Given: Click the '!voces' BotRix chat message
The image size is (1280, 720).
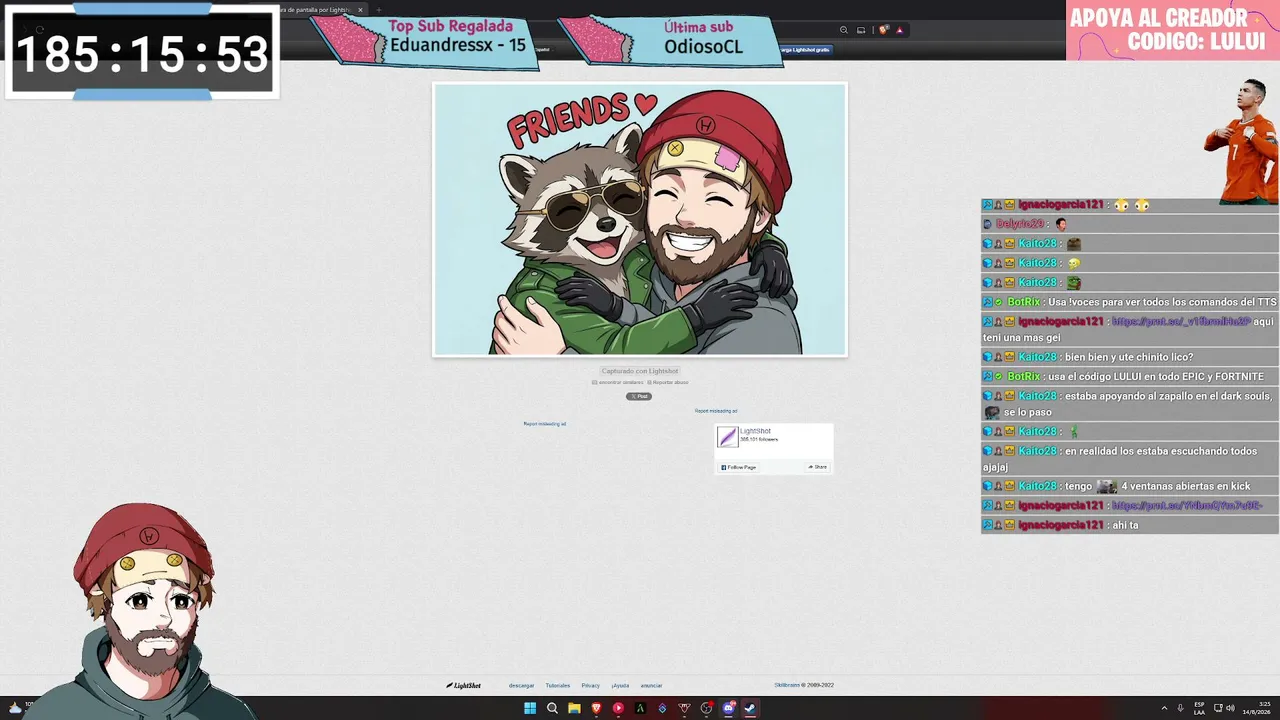Looking at the screenshot, I should (x=1130, y=302).
